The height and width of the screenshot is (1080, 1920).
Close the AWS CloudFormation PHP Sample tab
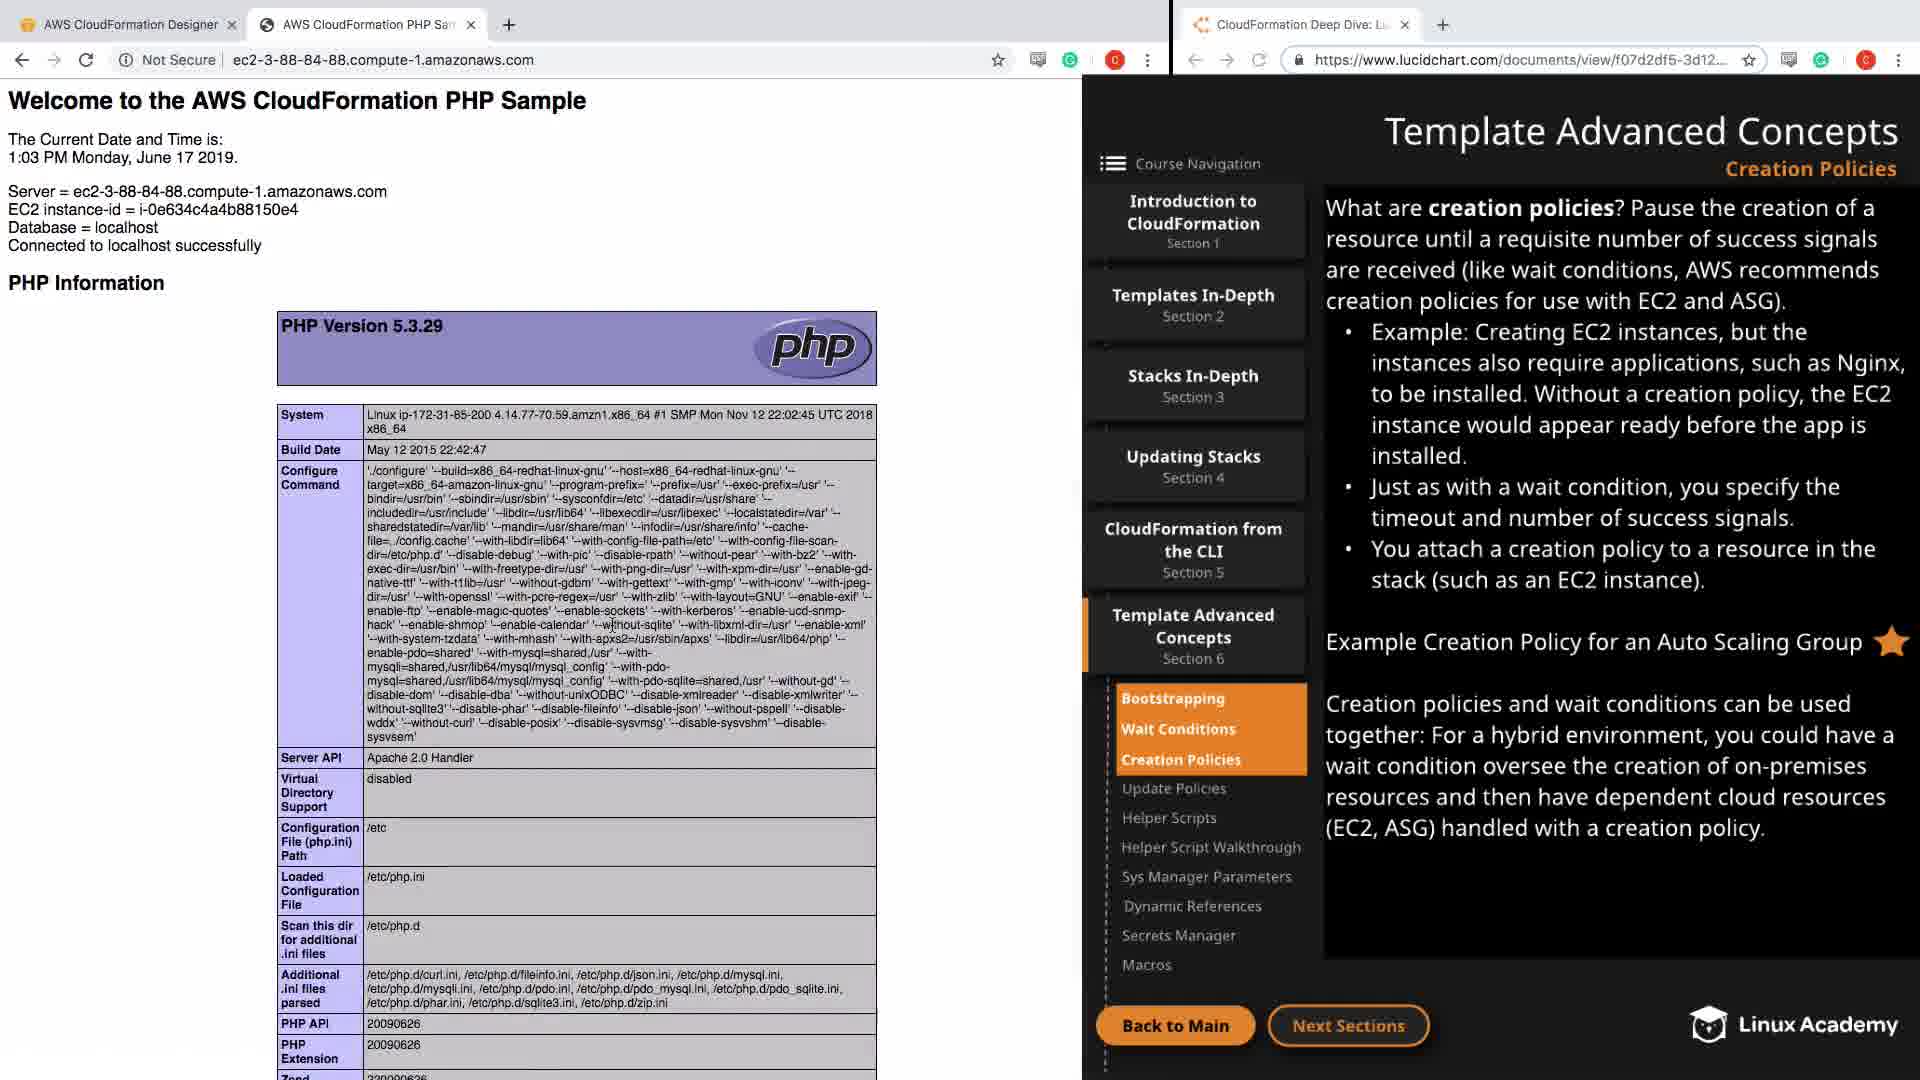[x=472, y=25]
